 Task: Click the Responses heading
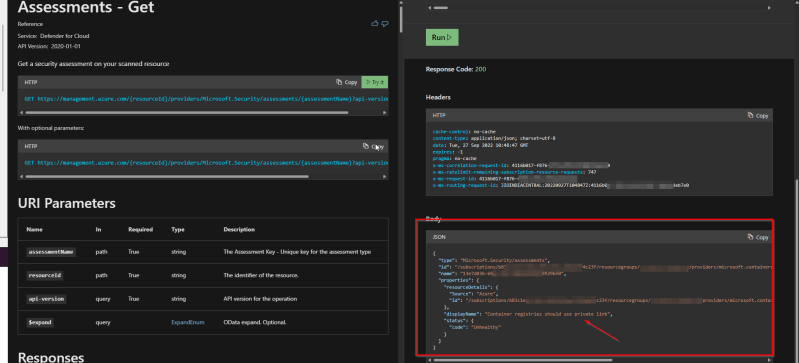click(51, 358)
